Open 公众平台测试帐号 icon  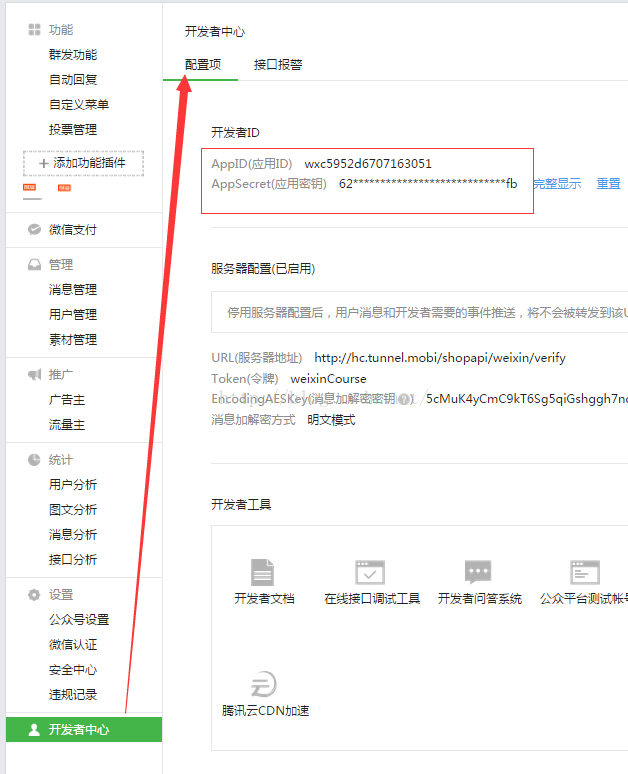585,572
